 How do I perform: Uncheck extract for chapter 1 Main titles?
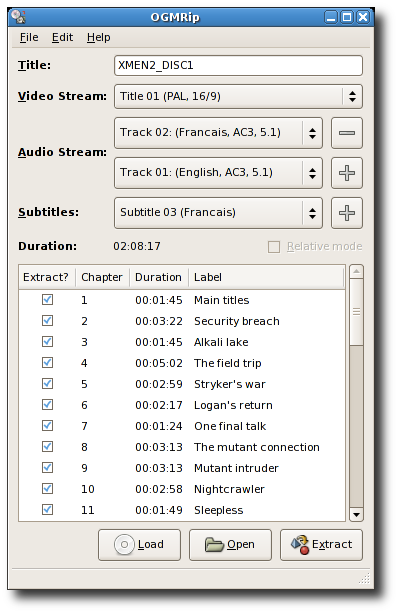click(47, 300)
